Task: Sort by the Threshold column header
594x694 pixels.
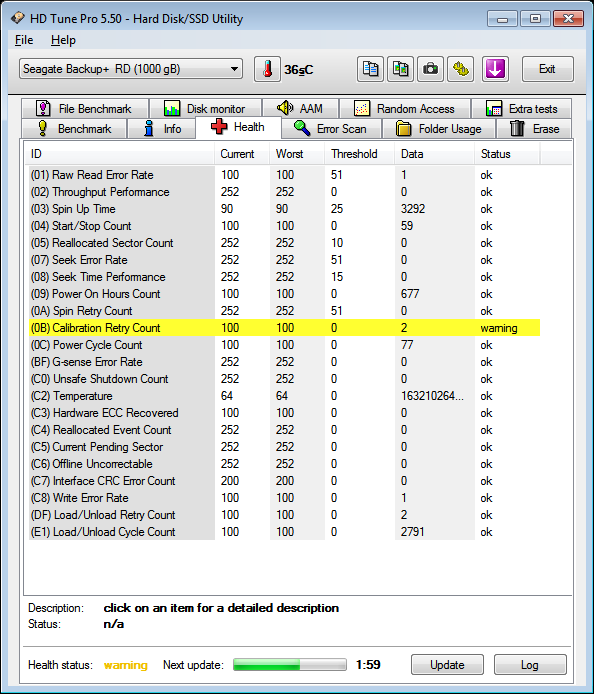Action: tap(359, 154)
